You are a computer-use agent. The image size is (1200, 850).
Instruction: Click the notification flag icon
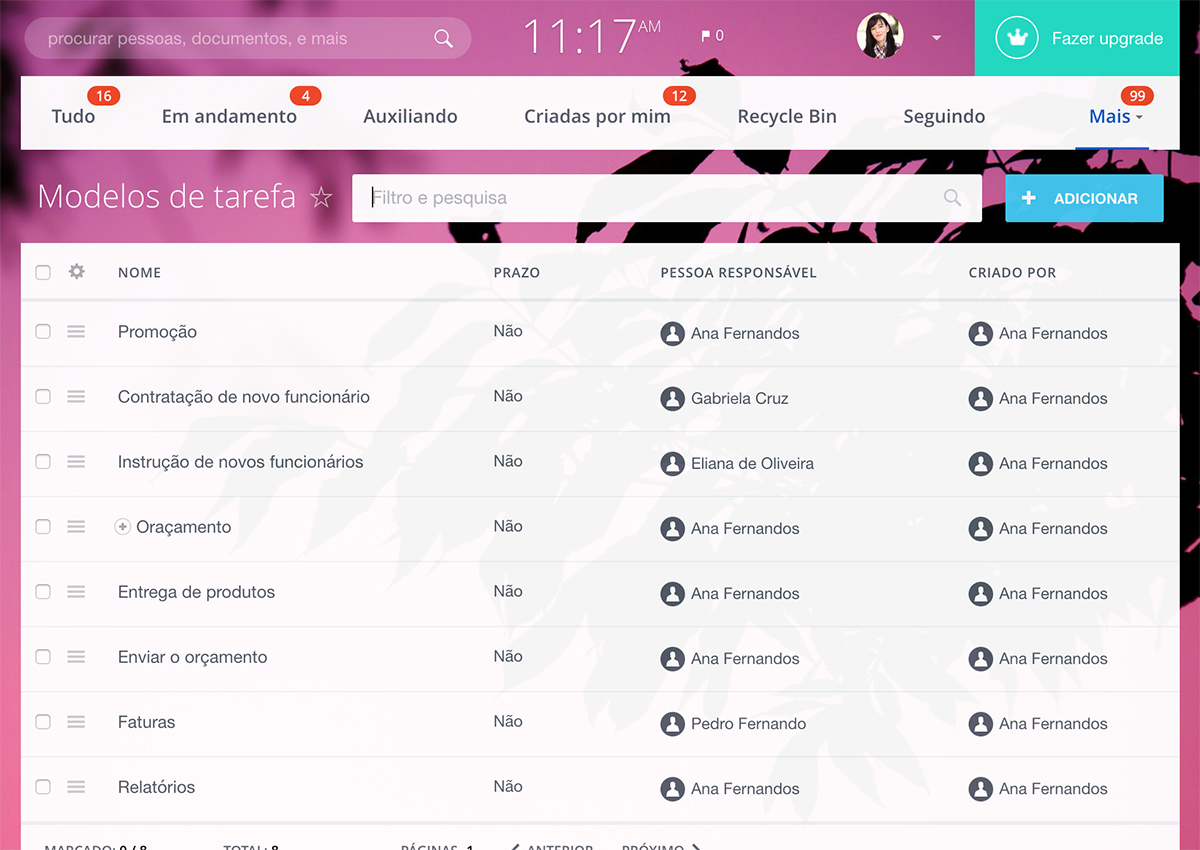click(x=706, y=37)
